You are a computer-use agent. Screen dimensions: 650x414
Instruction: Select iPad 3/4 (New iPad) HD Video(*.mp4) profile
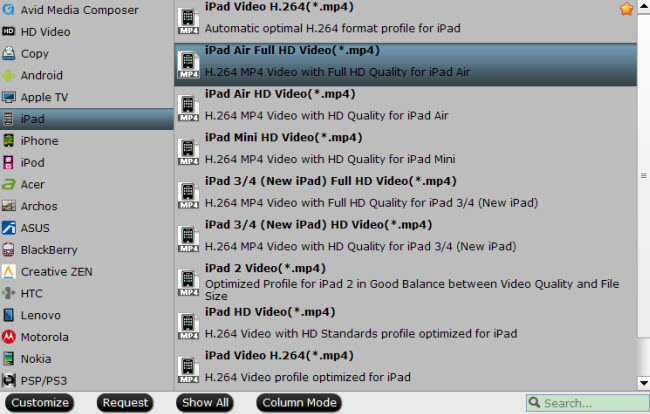pyautogui.click(x=405, y=239)
